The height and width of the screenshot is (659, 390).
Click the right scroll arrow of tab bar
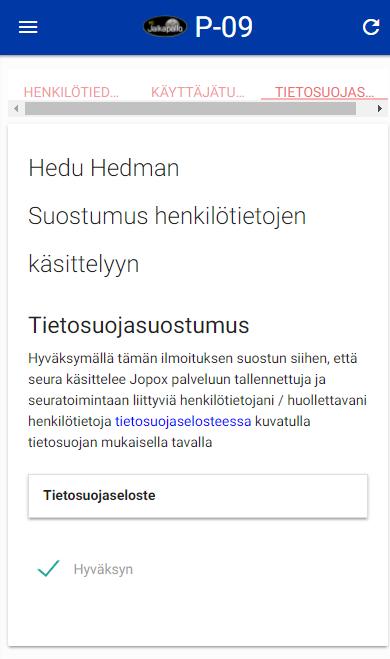coord(379,109)
